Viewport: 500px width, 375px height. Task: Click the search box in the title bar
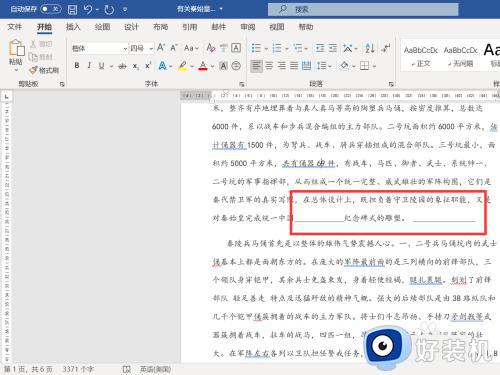pyautogui.click(x=363, y=9)
